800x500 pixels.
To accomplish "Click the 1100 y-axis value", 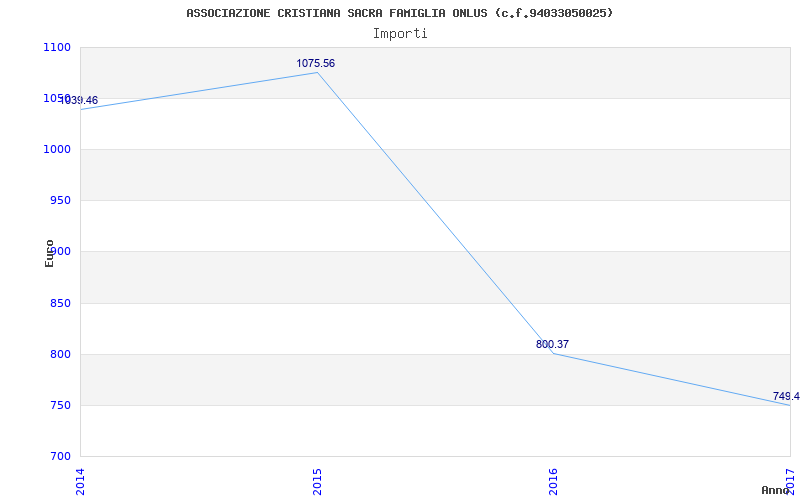I will [57, 47].
